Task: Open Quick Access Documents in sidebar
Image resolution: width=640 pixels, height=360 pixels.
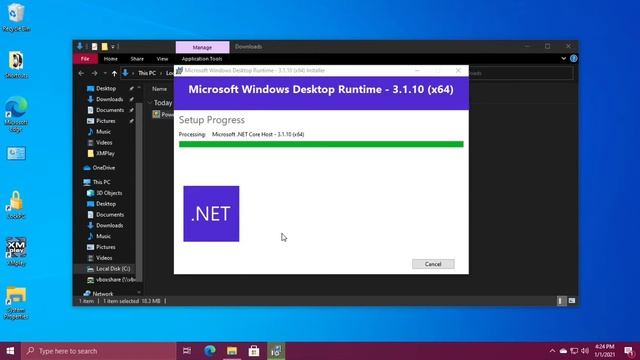Action: click(110, 110)
